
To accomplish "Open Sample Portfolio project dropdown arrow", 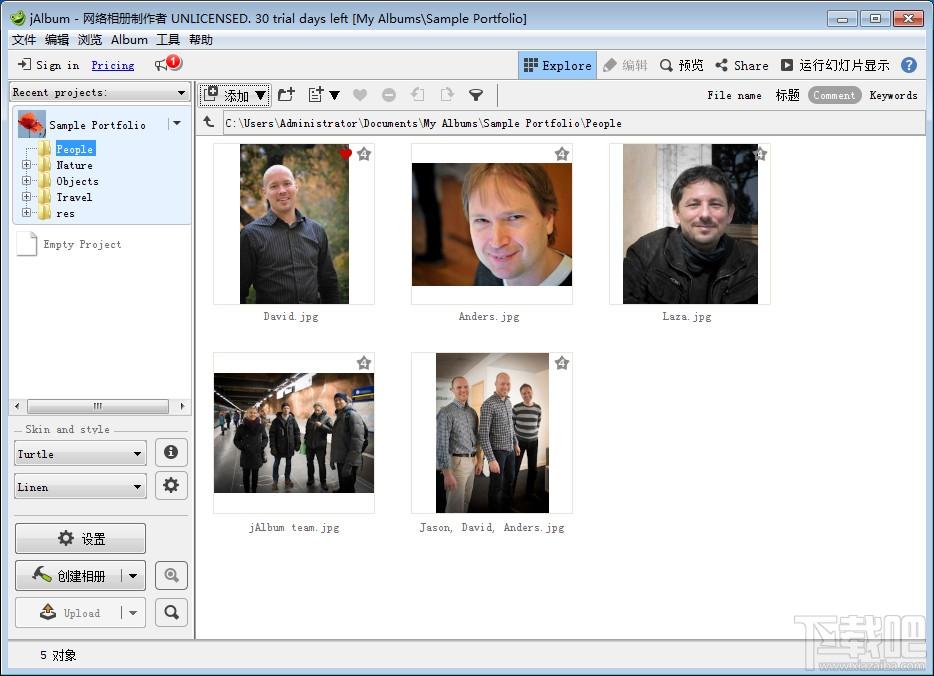I will (x=176, y=123).
